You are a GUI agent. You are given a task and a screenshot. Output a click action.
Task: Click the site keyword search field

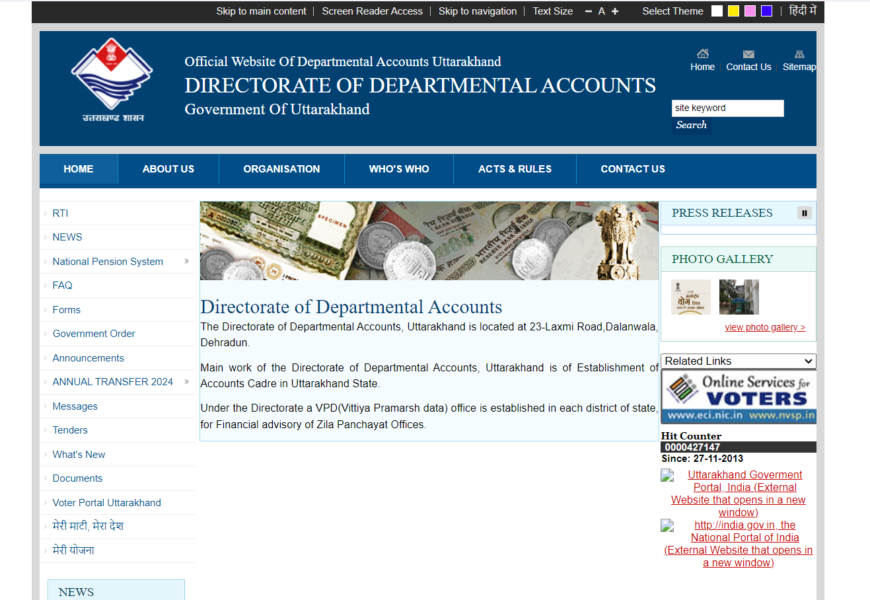click(727, 108)
